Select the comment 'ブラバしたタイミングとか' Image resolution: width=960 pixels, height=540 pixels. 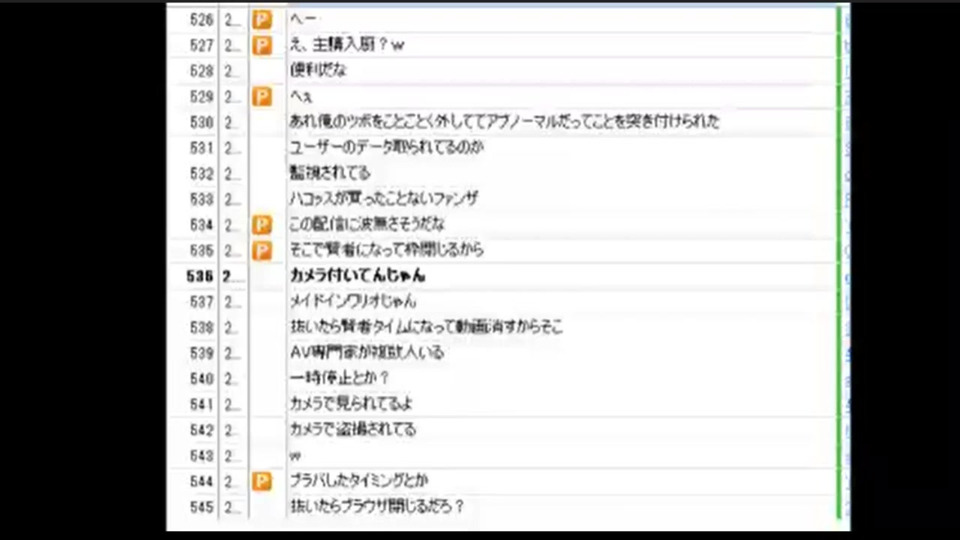coord(359,481)
